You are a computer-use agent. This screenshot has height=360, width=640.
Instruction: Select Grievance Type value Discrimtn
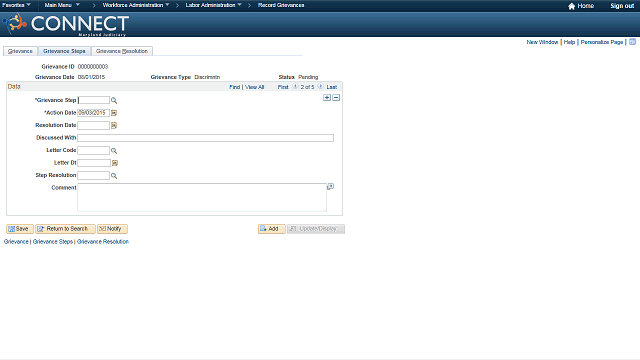207,77
